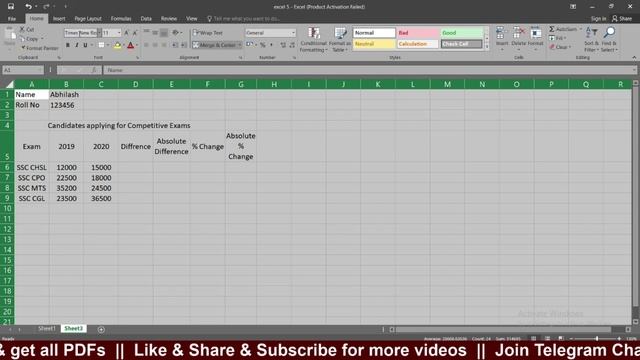The height and width of the screenshot is (360, 640).
Task: Apply the yellow fill color
Action: [x=117, y=45]
